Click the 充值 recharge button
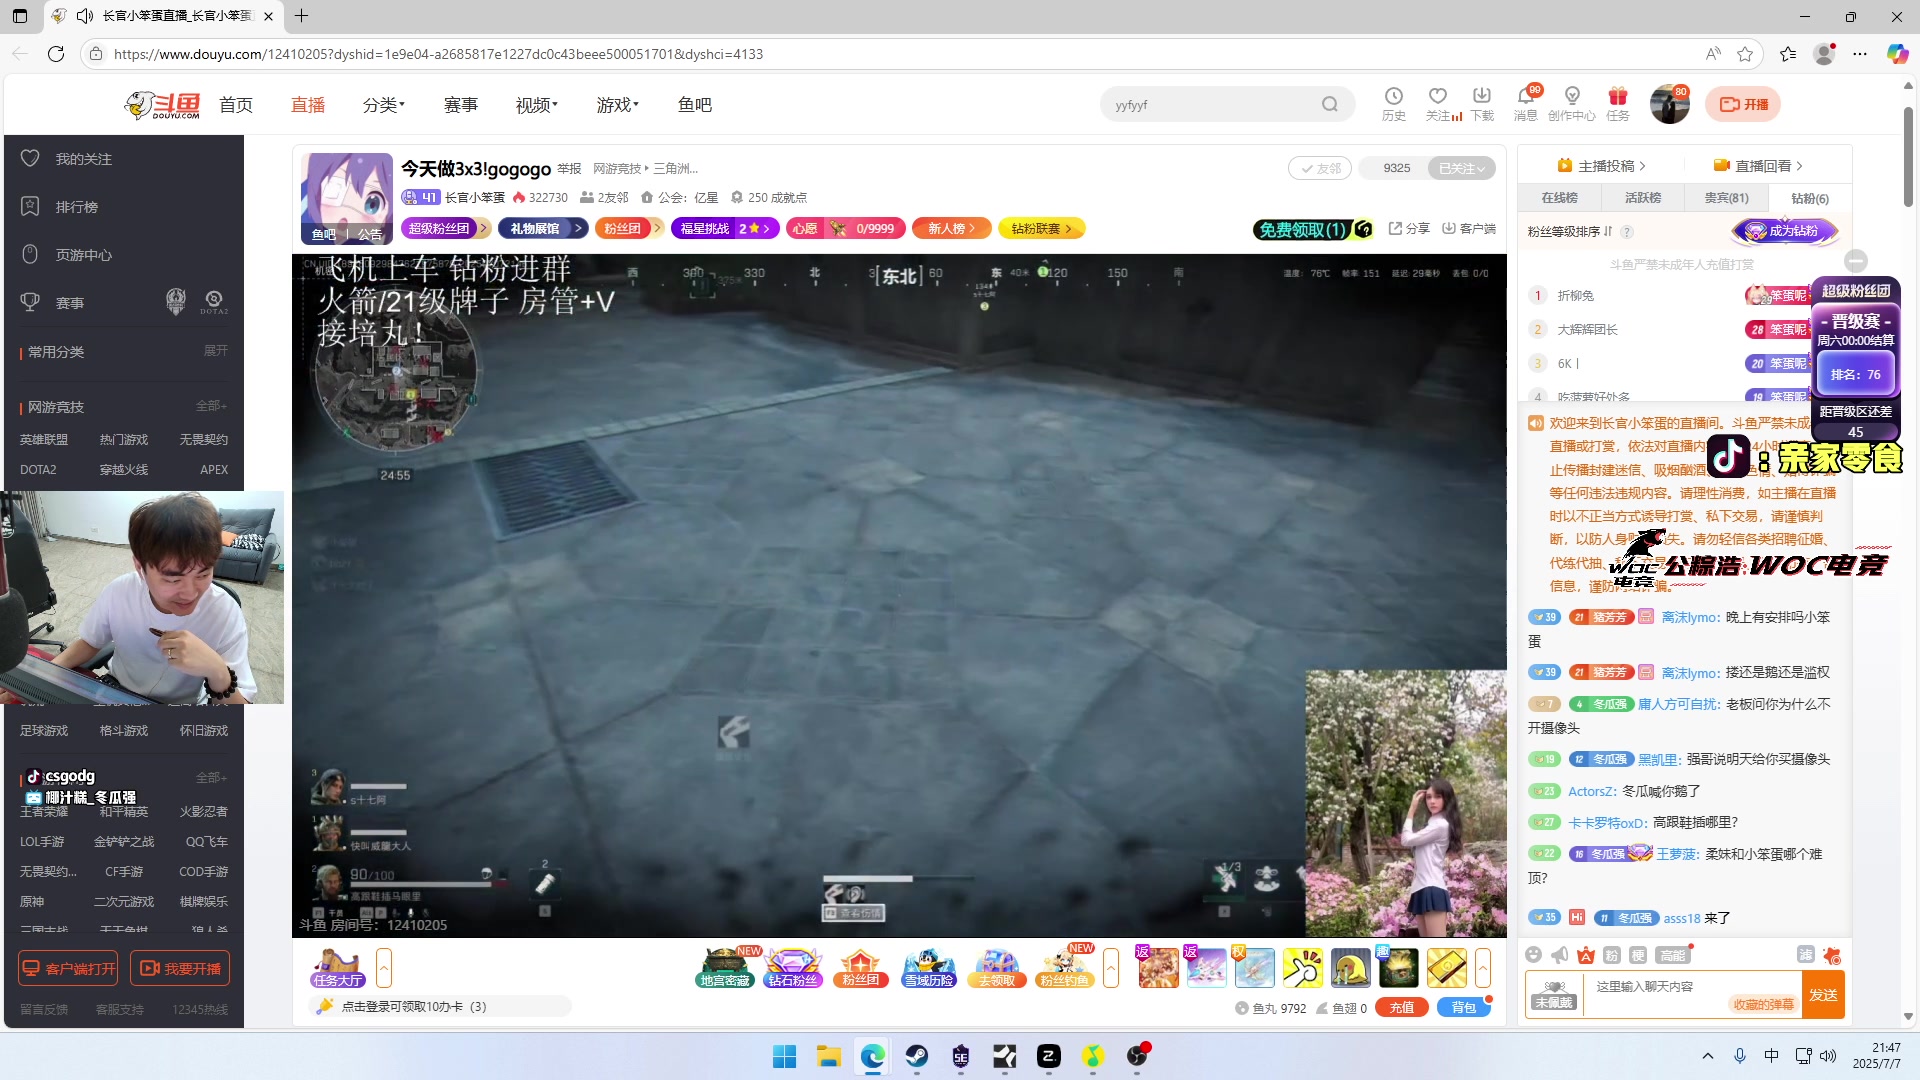Screen dimensions: 1920x1080 (1402, 1008)
